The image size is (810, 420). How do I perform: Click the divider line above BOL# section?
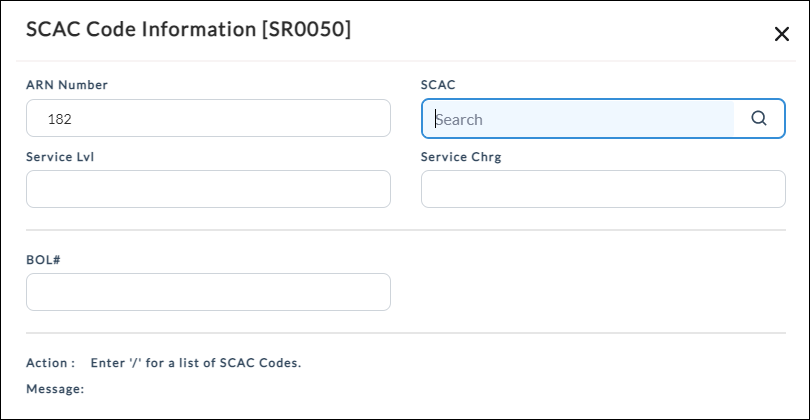(x=406, y=230)
